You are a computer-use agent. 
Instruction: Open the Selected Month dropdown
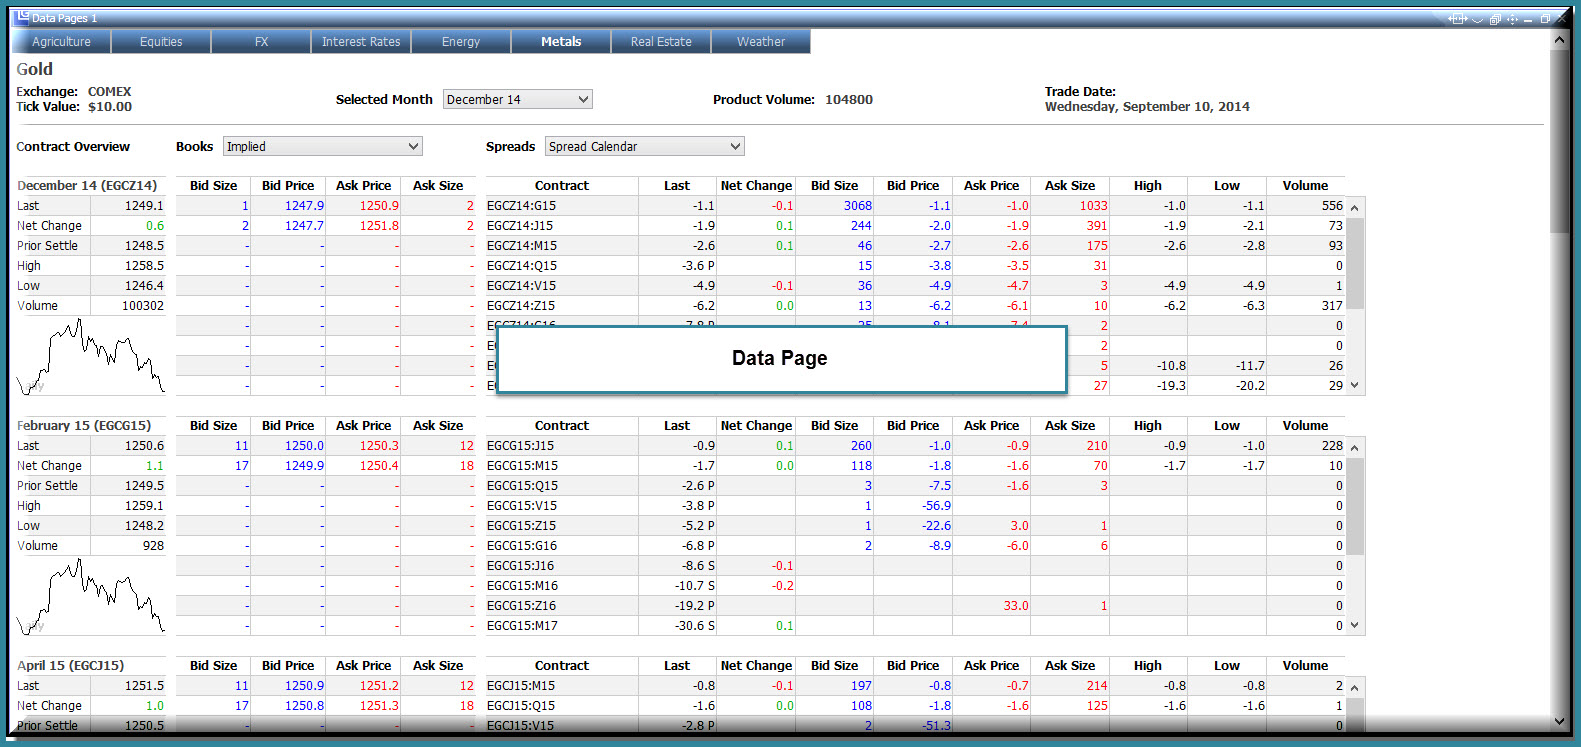518,99
